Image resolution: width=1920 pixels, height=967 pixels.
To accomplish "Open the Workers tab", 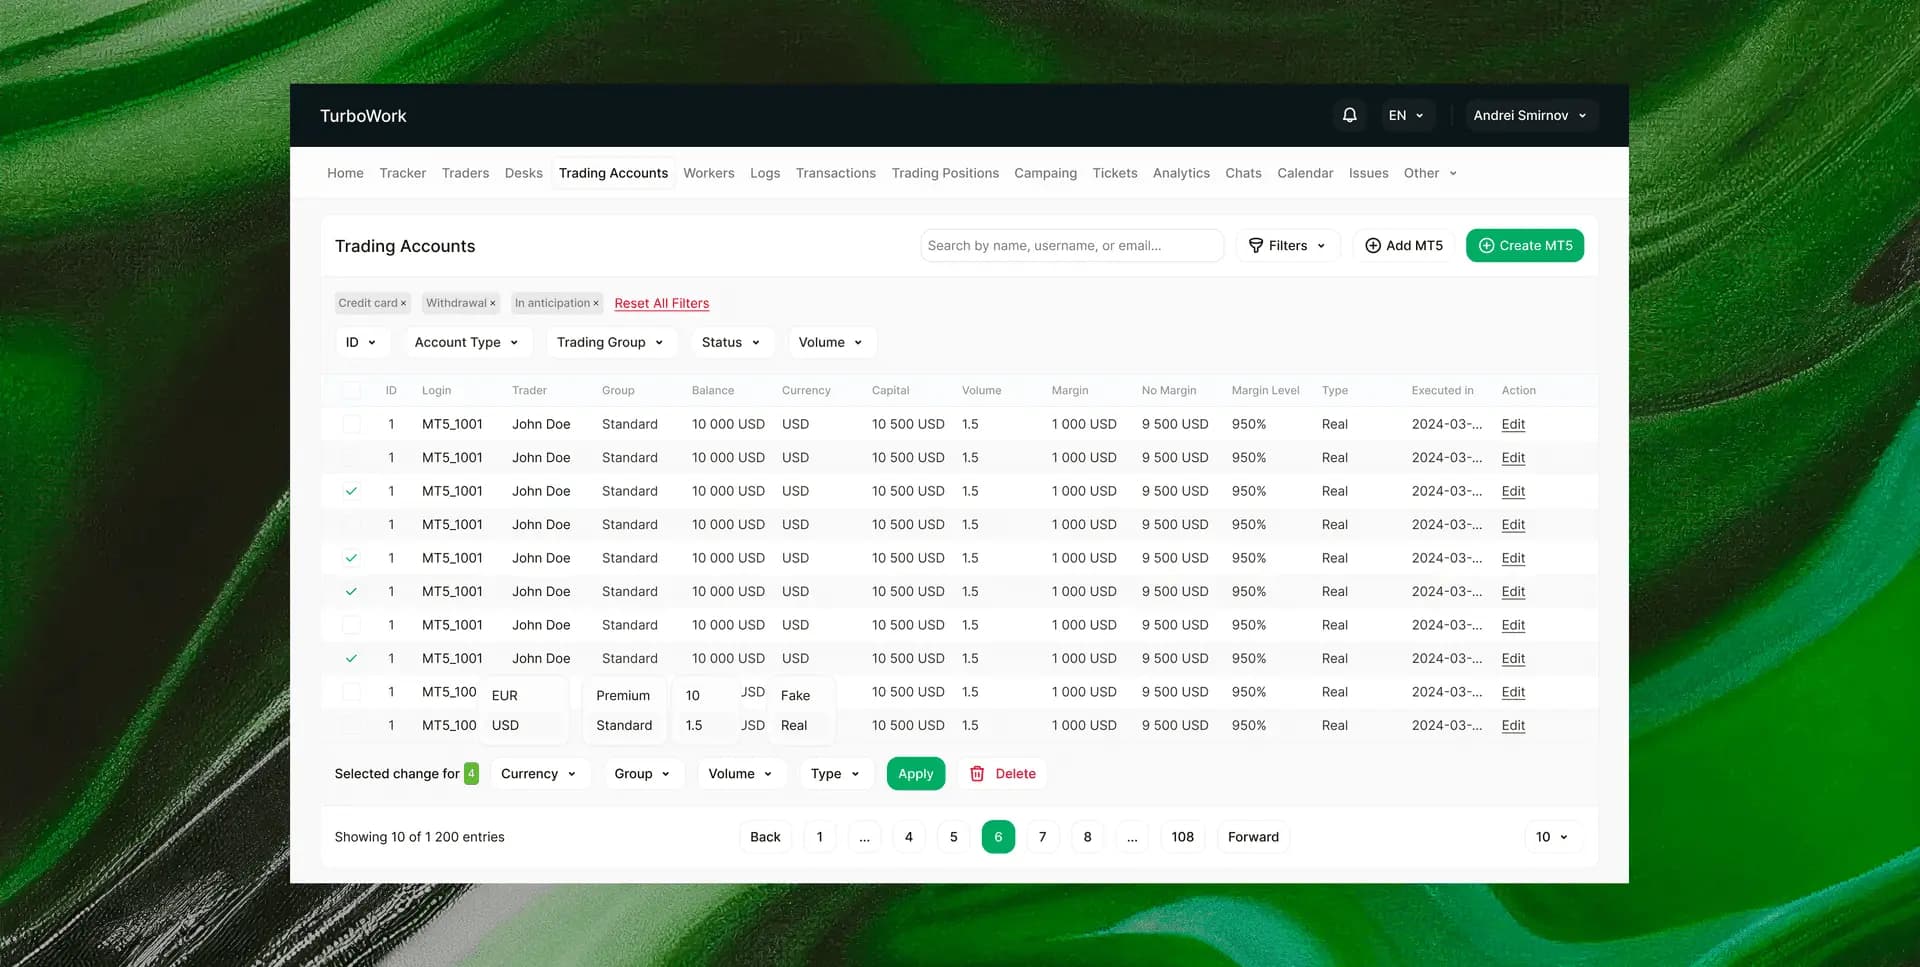I will tap(709, 173).
